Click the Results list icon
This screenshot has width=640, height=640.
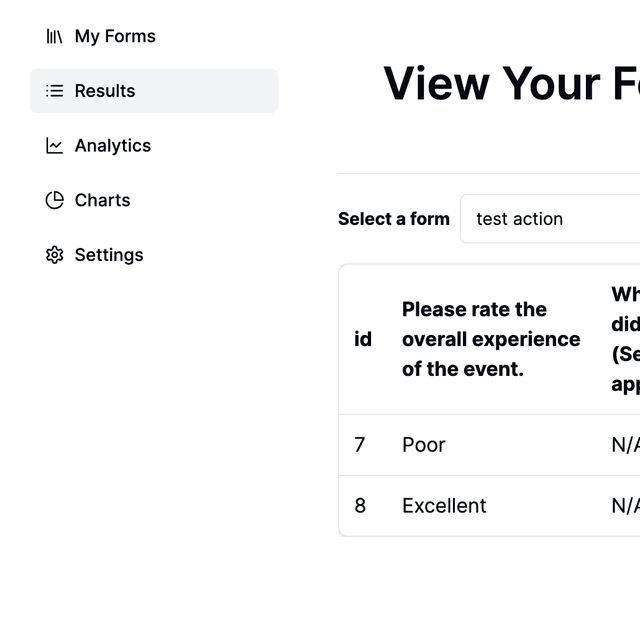tap(54, 91)
